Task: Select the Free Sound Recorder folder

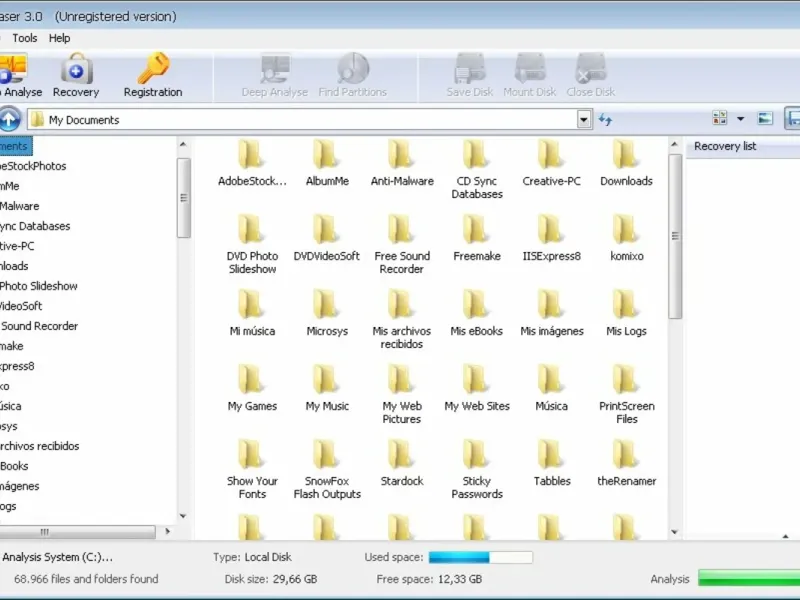Action: [402, 245]
